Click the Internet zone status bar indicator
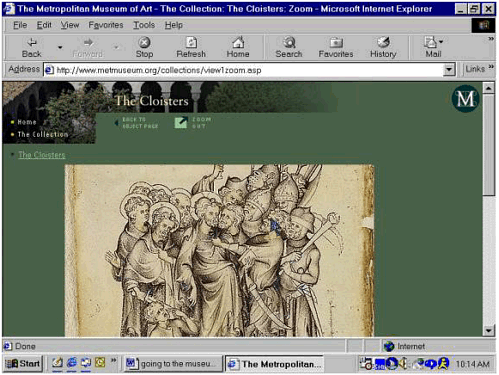Viewport: 499px width, 375px height. [404, 346]
